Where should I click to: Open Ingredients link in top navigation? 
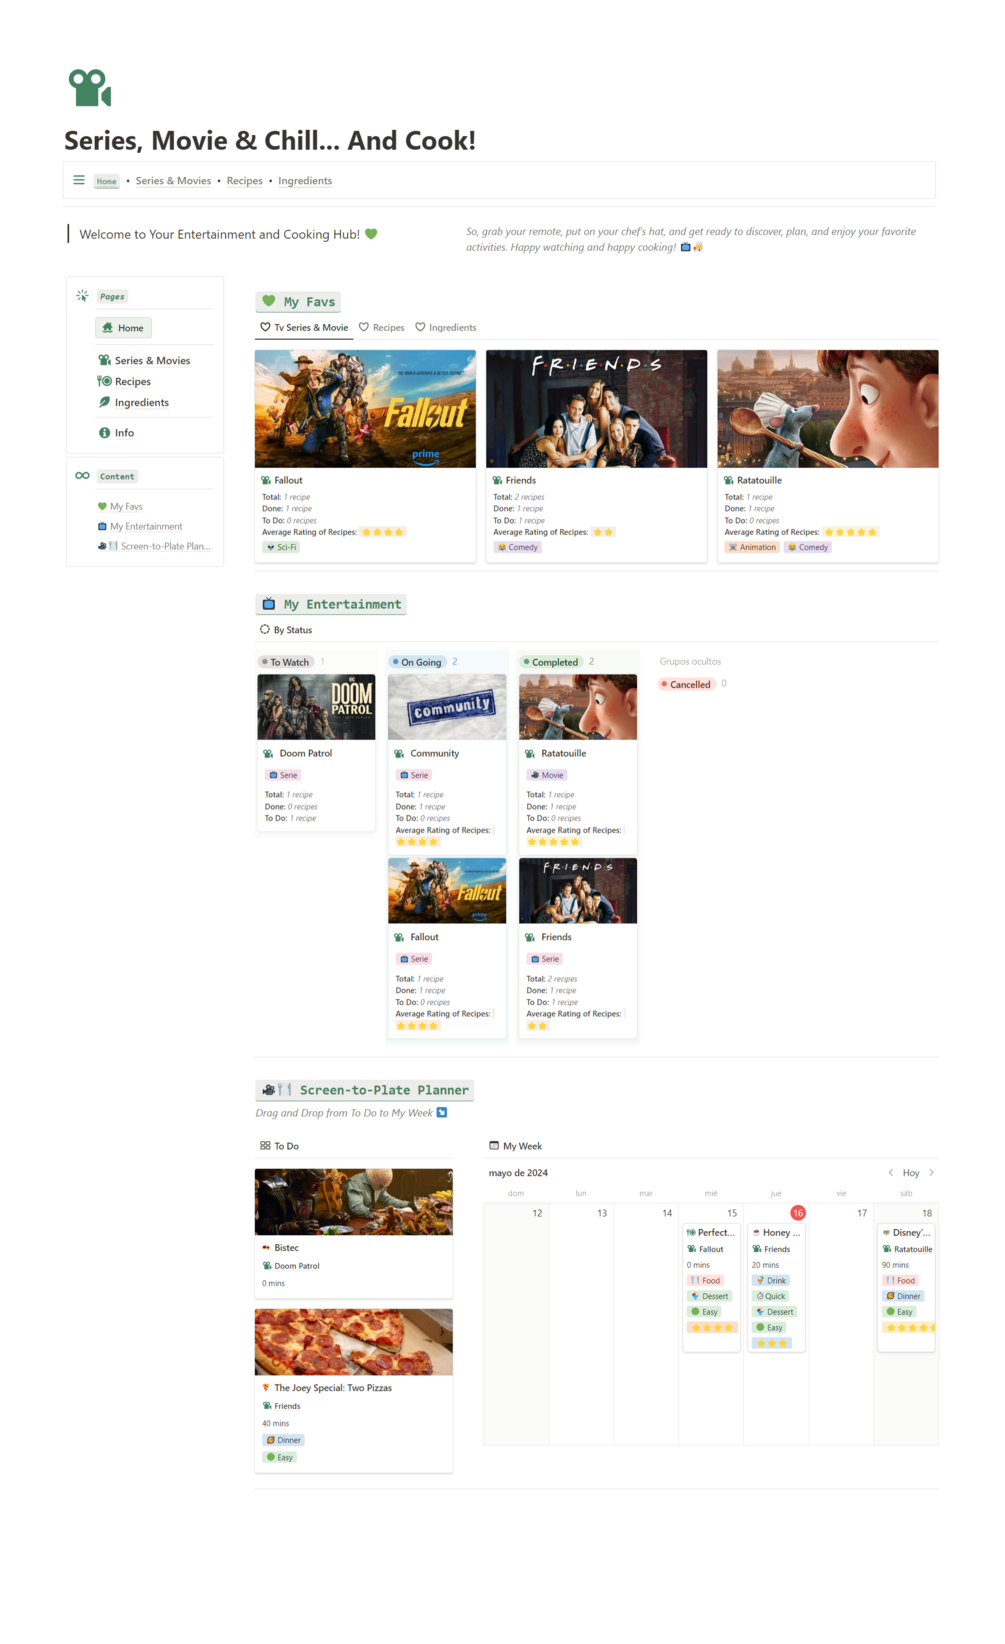coord(305,181)
